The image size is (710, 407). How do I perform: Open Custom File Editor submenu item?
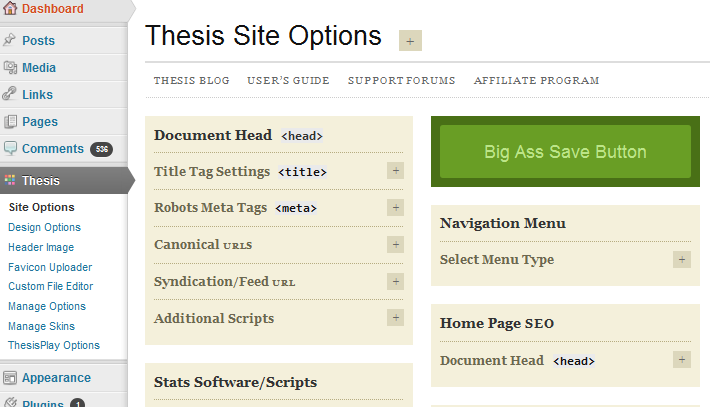[x=51, y=286]
